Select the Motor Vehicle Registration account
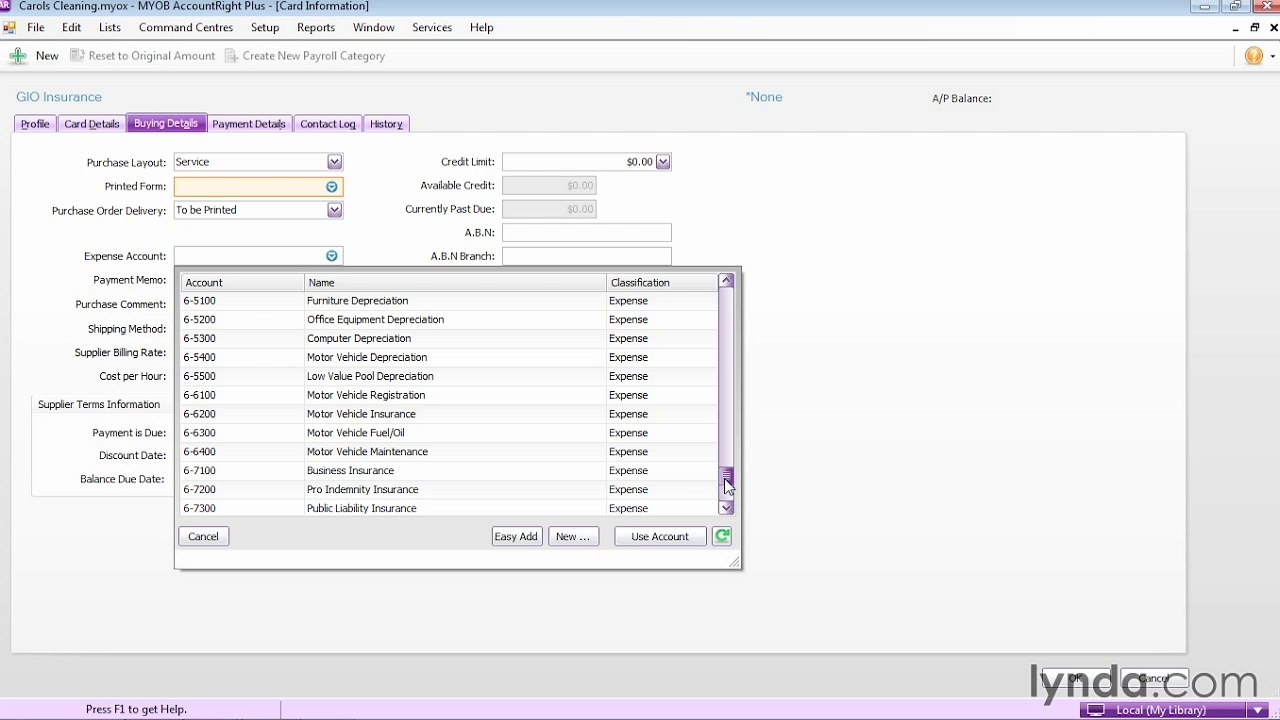Image resolution: width=1280 pixels, height=720 pixels. [x=449, y=395]
